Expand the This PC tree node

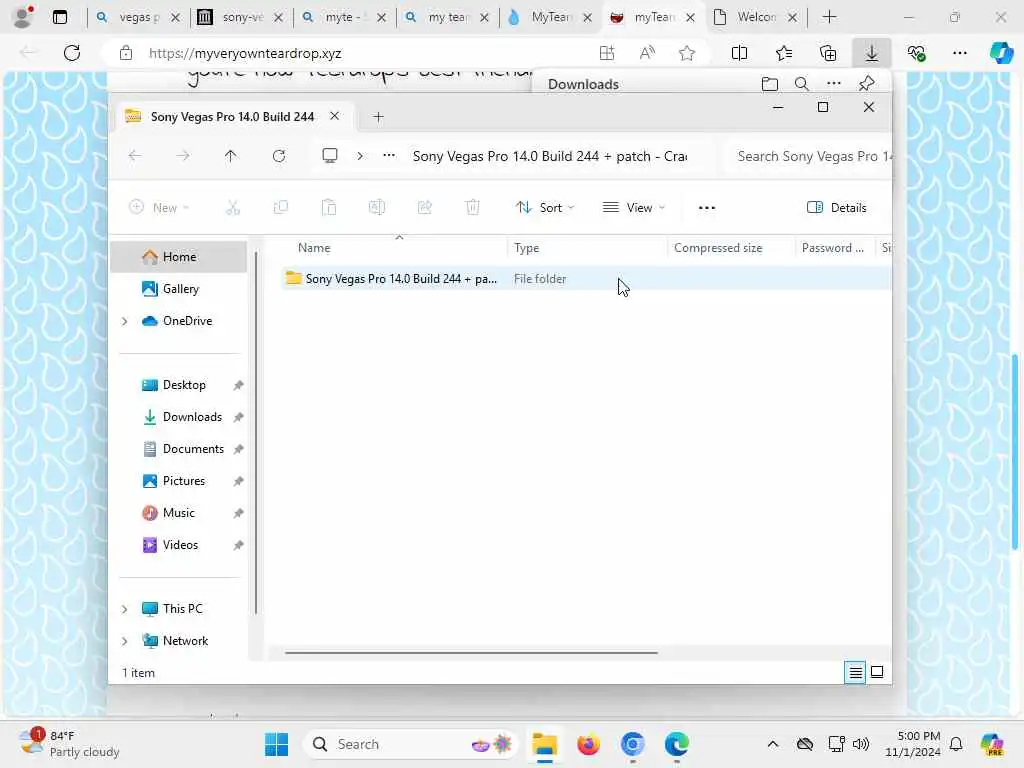pyautogui.click(x=125, y=609)
